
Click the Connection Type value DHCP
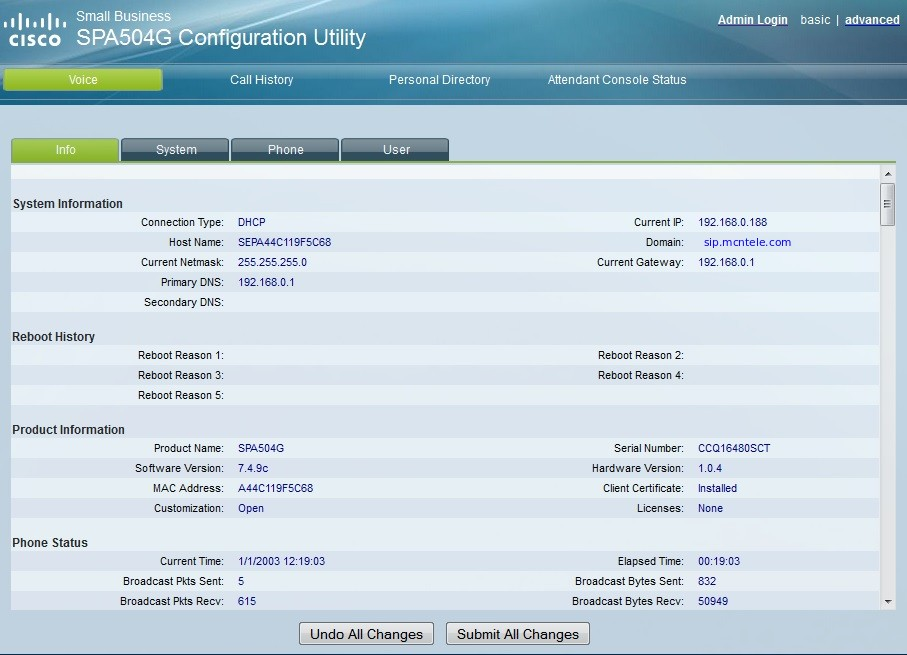coord(252,222)
